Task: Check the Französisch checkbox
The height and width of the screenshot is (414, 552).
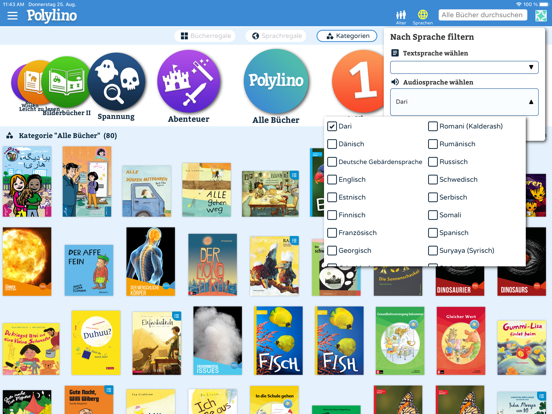Action: tap(332, 233)
